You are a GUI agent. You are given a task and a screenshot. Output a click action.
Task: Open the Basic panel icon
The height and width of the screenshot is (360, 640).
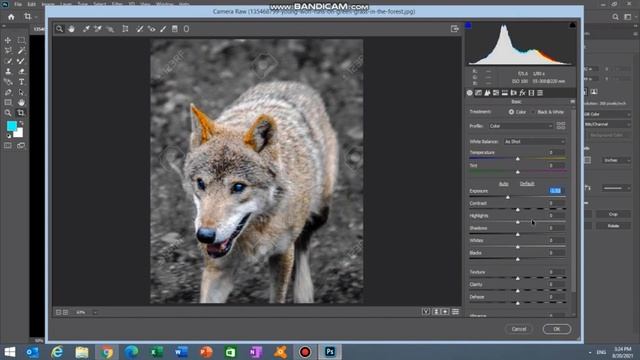coord(469,93)
